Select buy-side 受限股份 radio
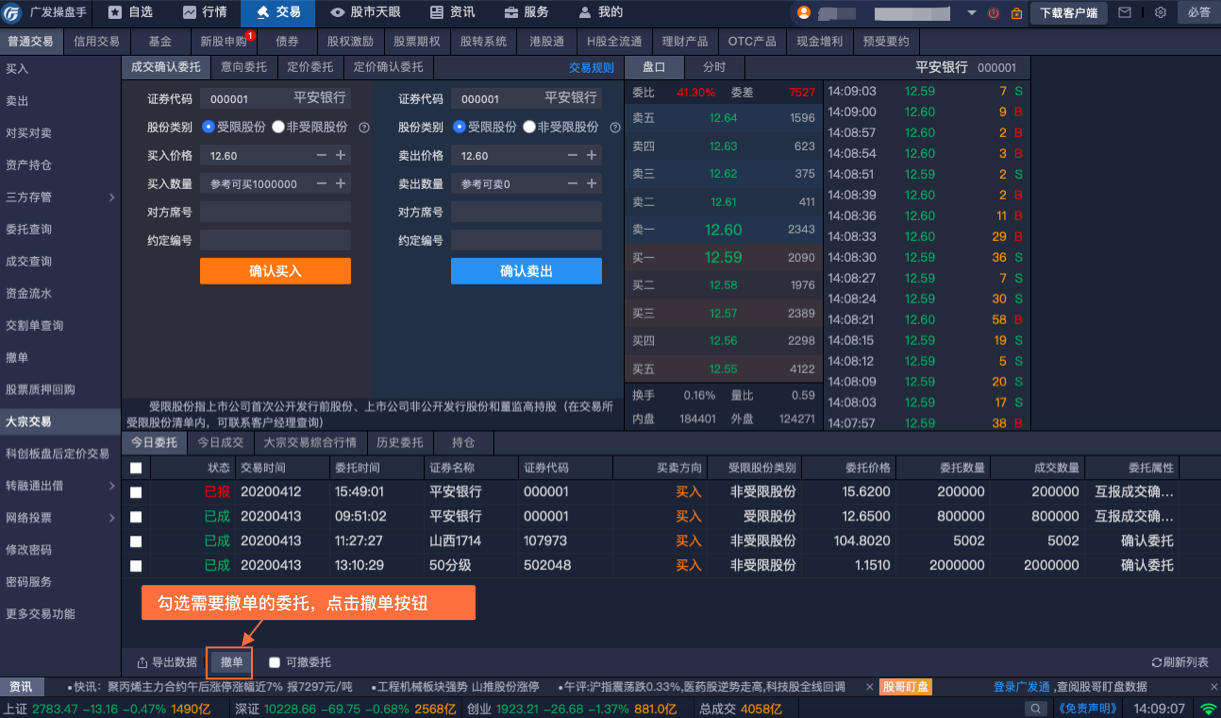This screenshot has height=718, width=1221. [x=209, y=127]
